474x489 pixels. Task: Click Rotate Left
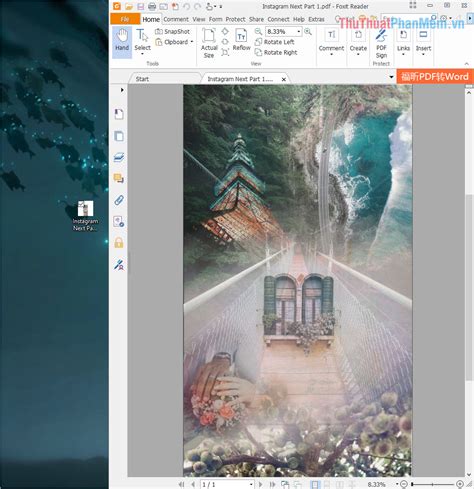pos(275,42)
